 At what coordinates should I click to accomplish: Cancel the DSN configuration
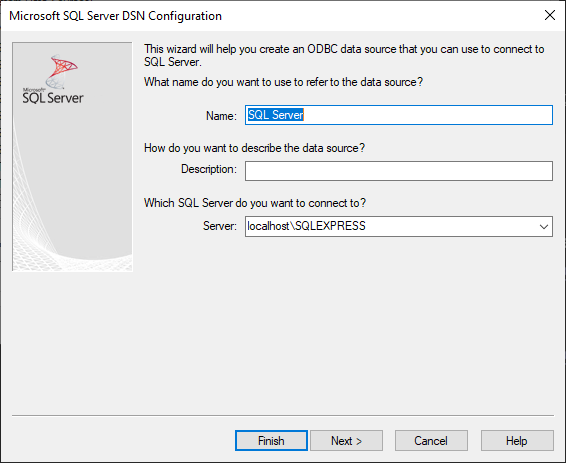tap(431, 440)
